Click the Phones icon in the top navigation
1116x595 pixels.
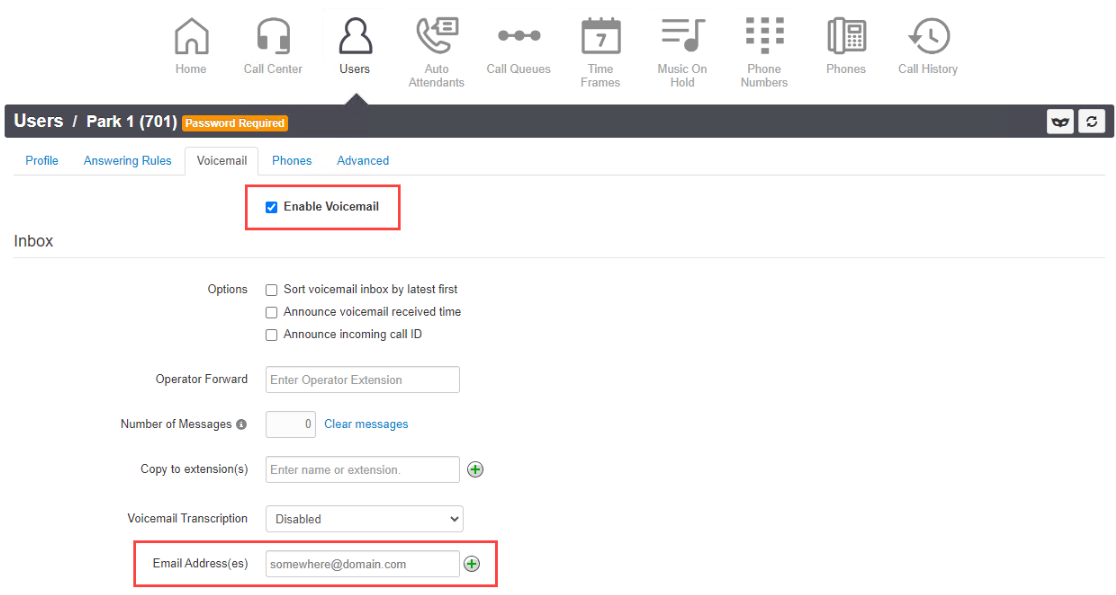[x=846, y=36]
